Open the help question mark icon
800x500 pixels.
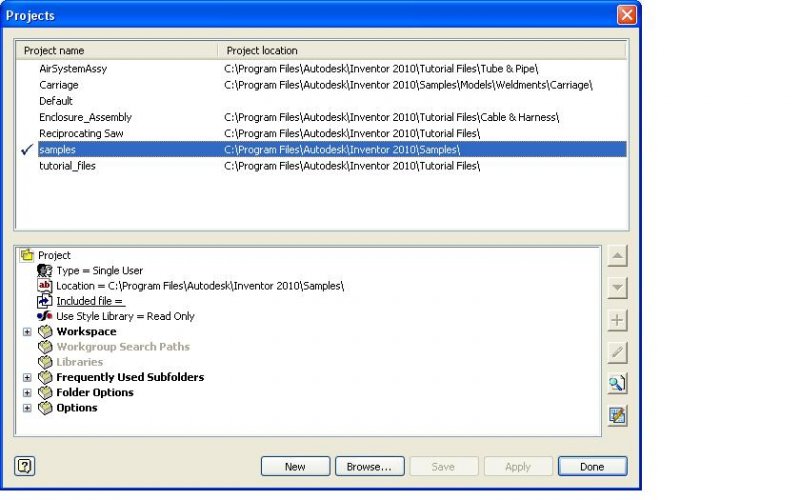24,465
